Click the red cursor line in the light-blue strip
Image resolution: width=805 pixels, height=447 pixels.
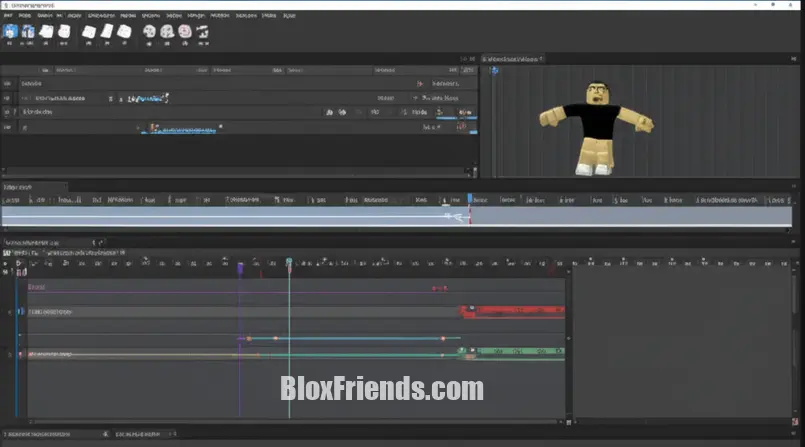point(470,216)
